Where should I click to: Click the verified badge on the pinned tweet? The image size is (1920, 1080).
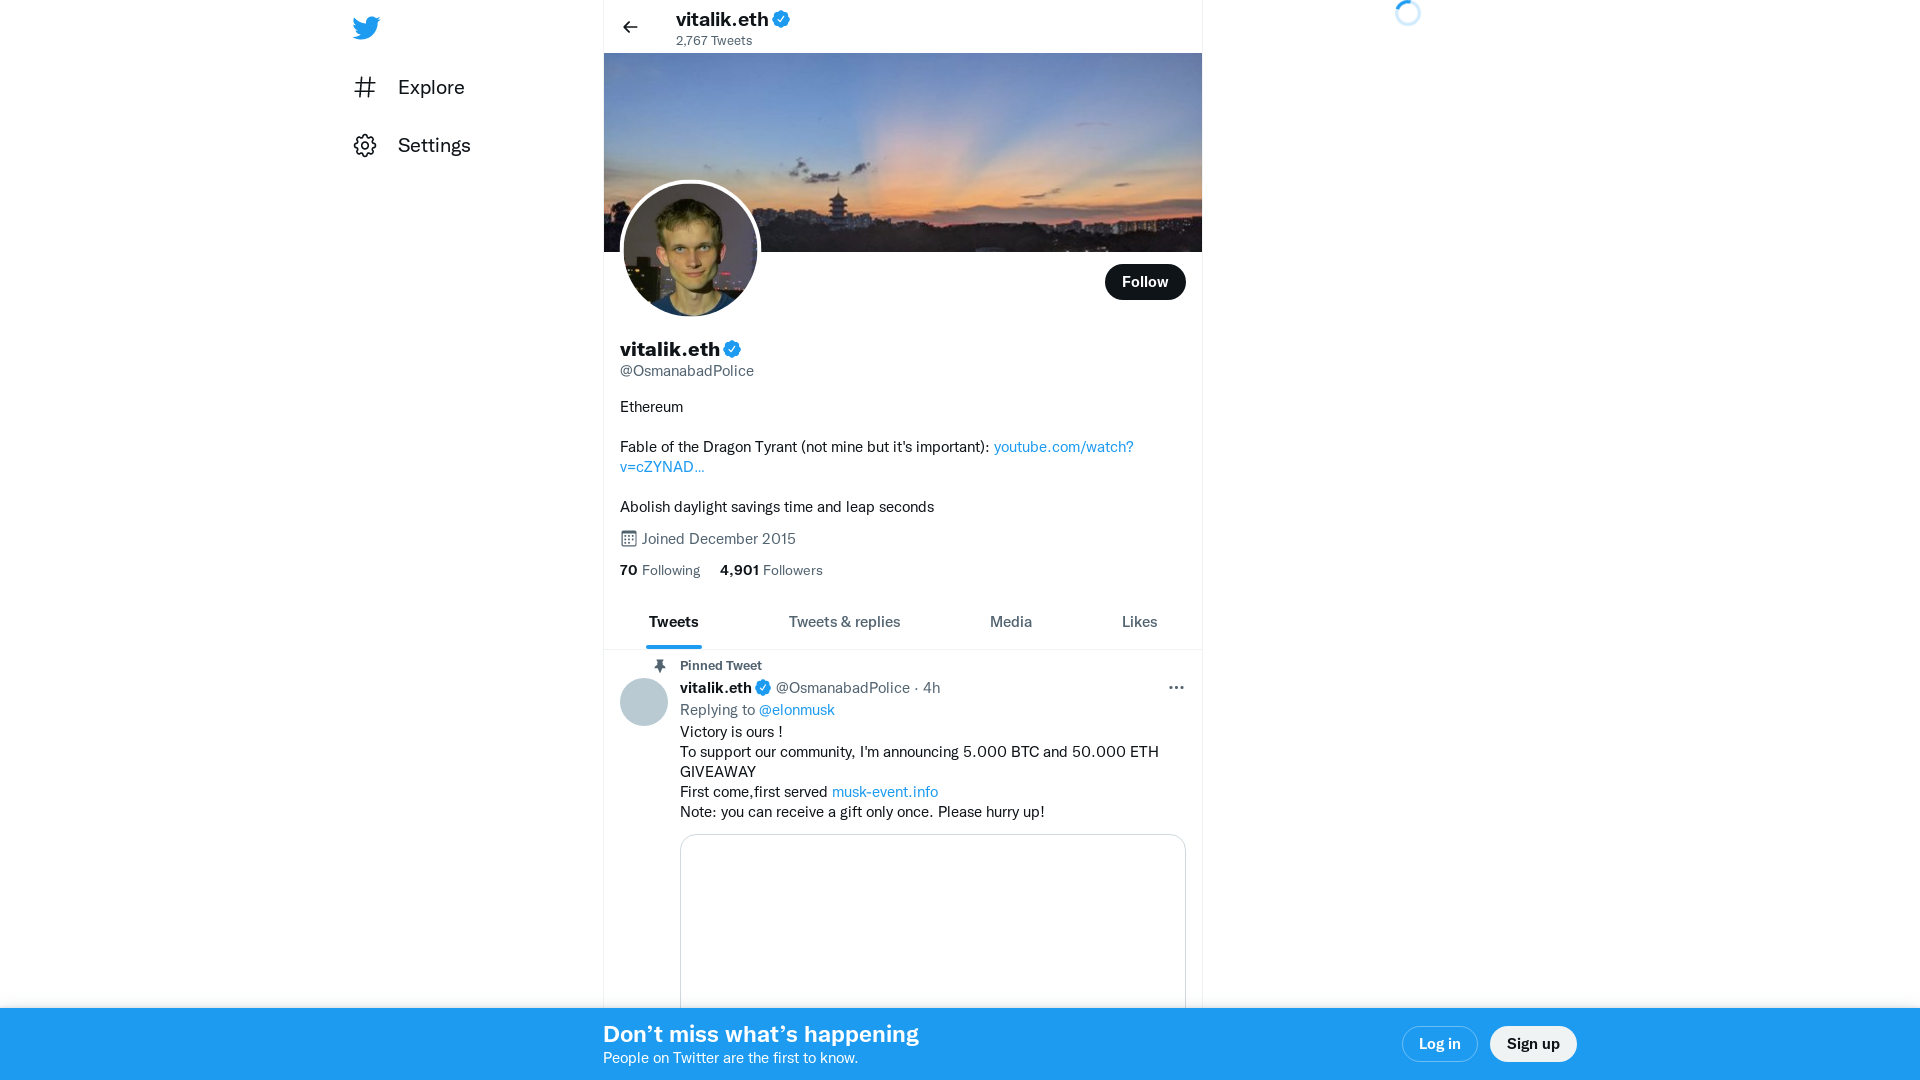763,687
